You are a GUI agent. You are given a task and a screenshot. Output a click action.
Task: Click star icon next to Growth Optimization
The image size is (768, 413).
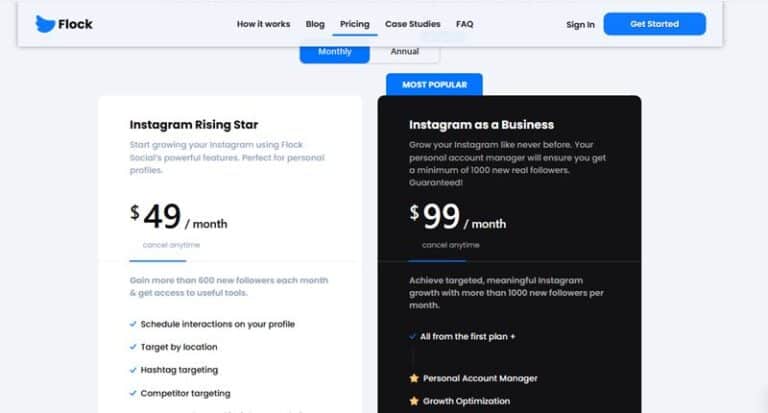[413, 401]
